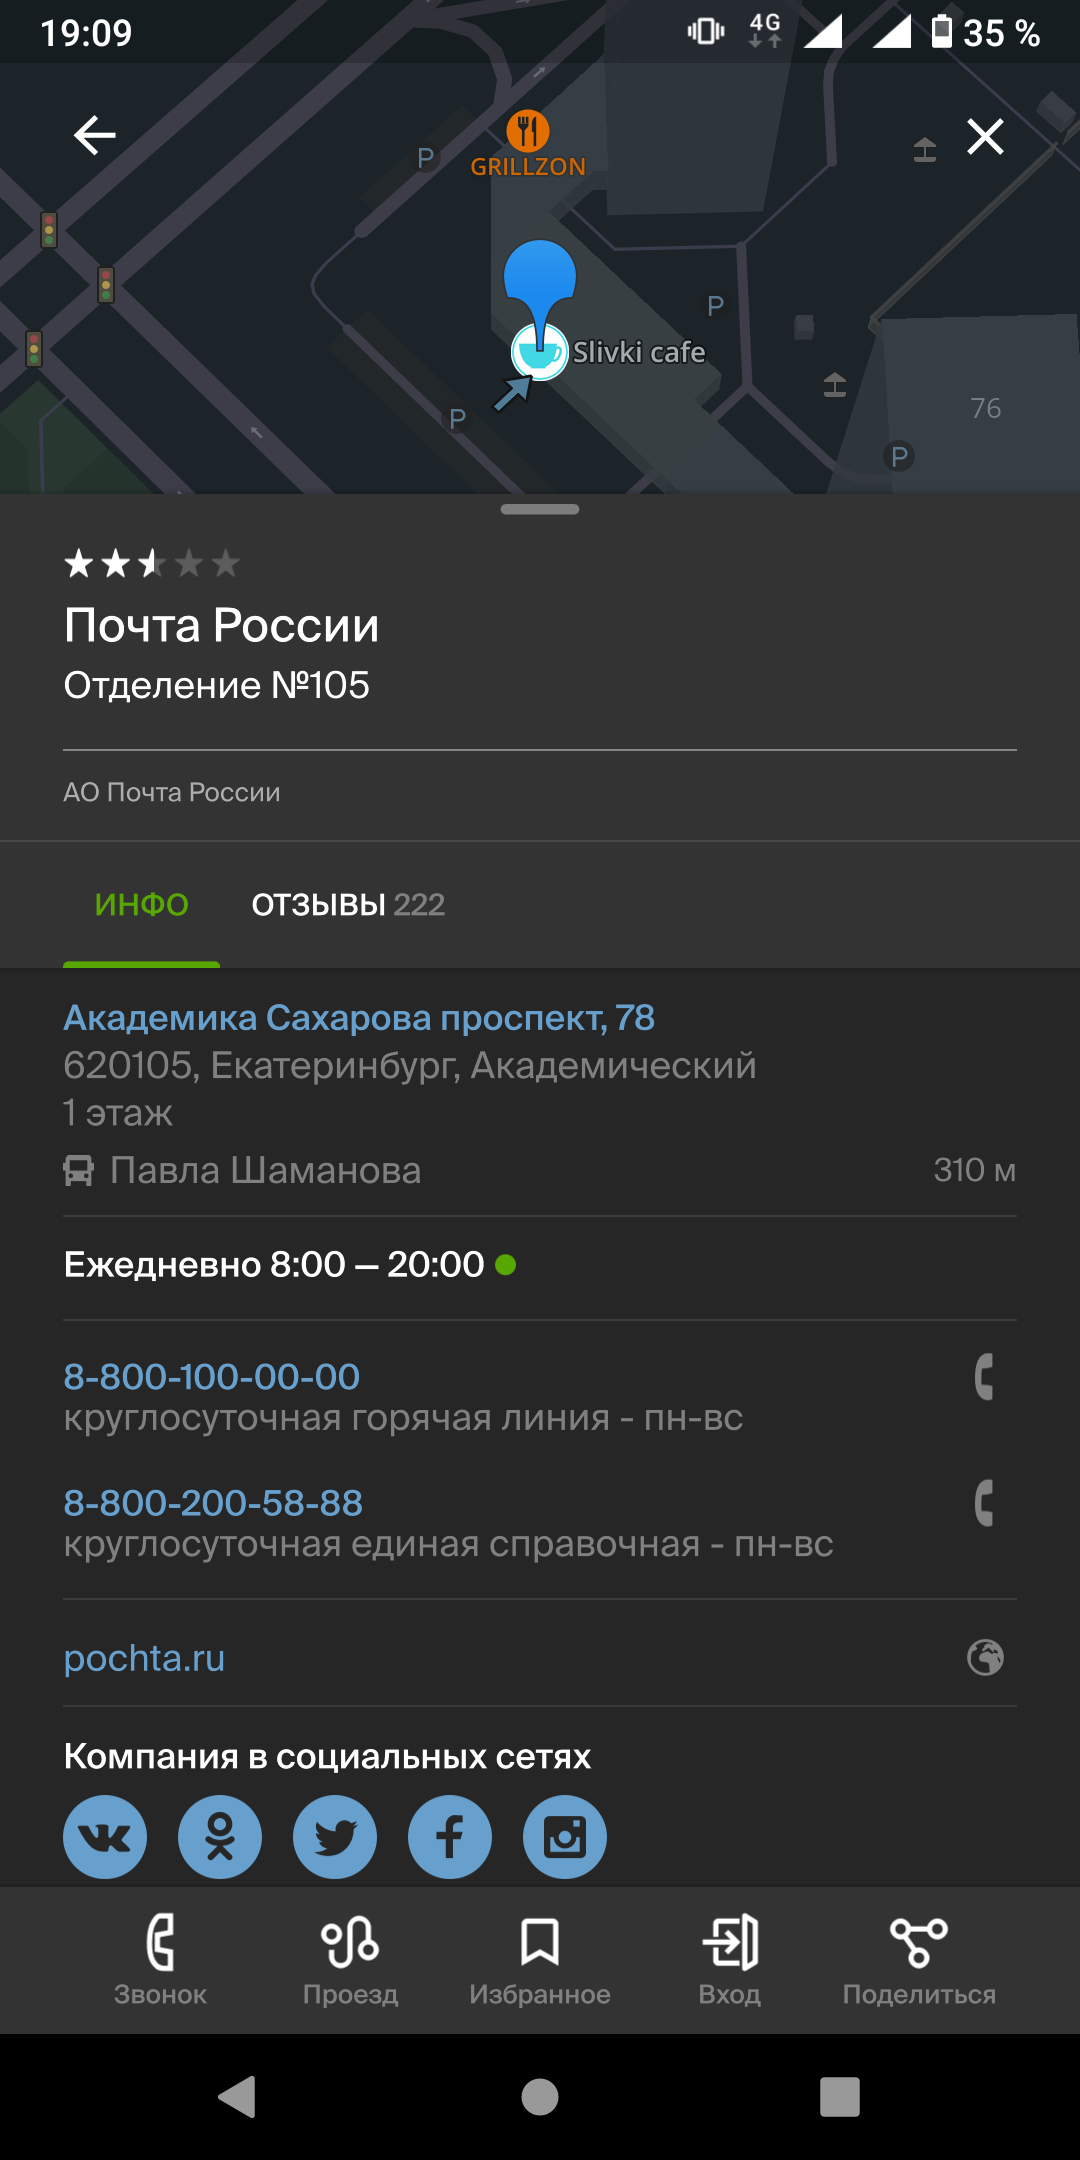Viewport: 1080px width, 2160px height.
Task: Call the hotline 8-800-100-00-00
Action: point(212,1377)
